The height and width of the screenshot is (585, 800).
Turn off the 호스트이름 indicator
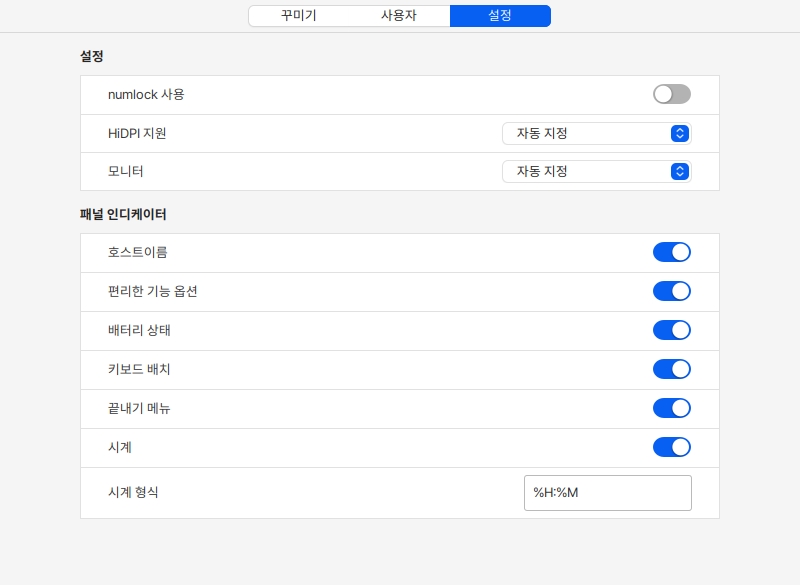coord(671,252)
